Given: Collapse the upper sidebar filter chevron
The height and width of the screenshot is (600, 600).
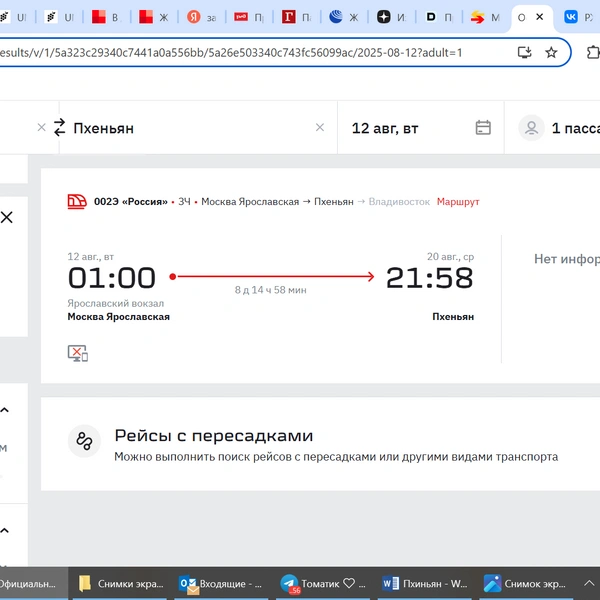Looking at the screenshot, I should point(5,410).
